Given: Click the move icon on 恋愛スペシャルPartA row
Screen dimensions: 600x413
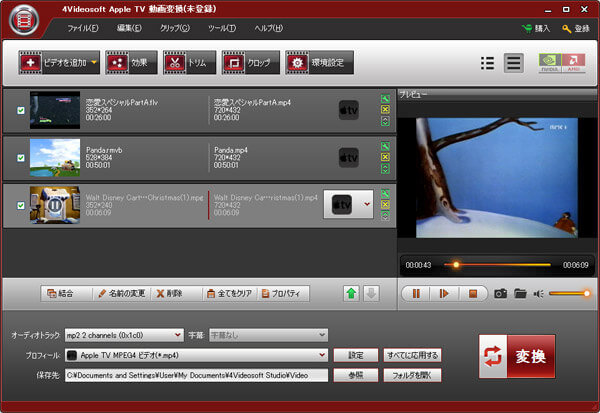Looking at the screenshot, I should point(385,121).
